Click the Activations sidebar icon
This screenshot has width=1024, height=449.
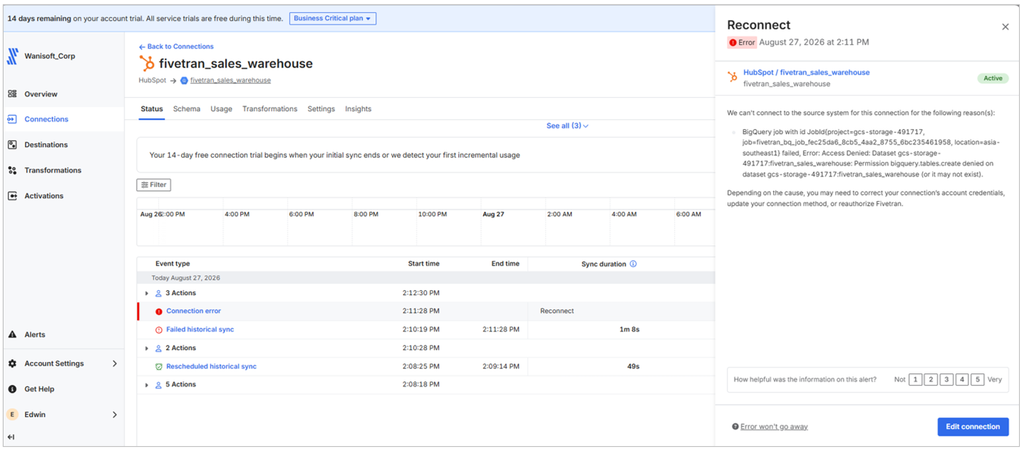[12, 196]
